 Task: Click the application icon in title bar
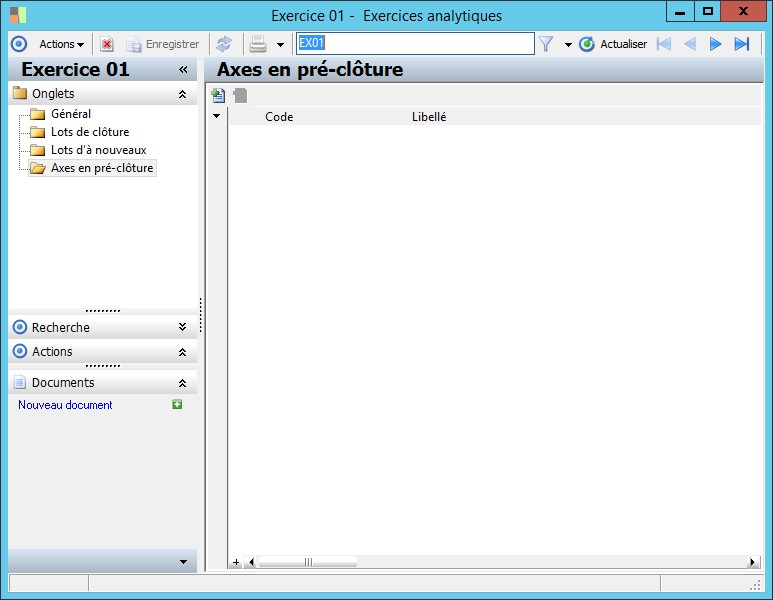[18, 15]
